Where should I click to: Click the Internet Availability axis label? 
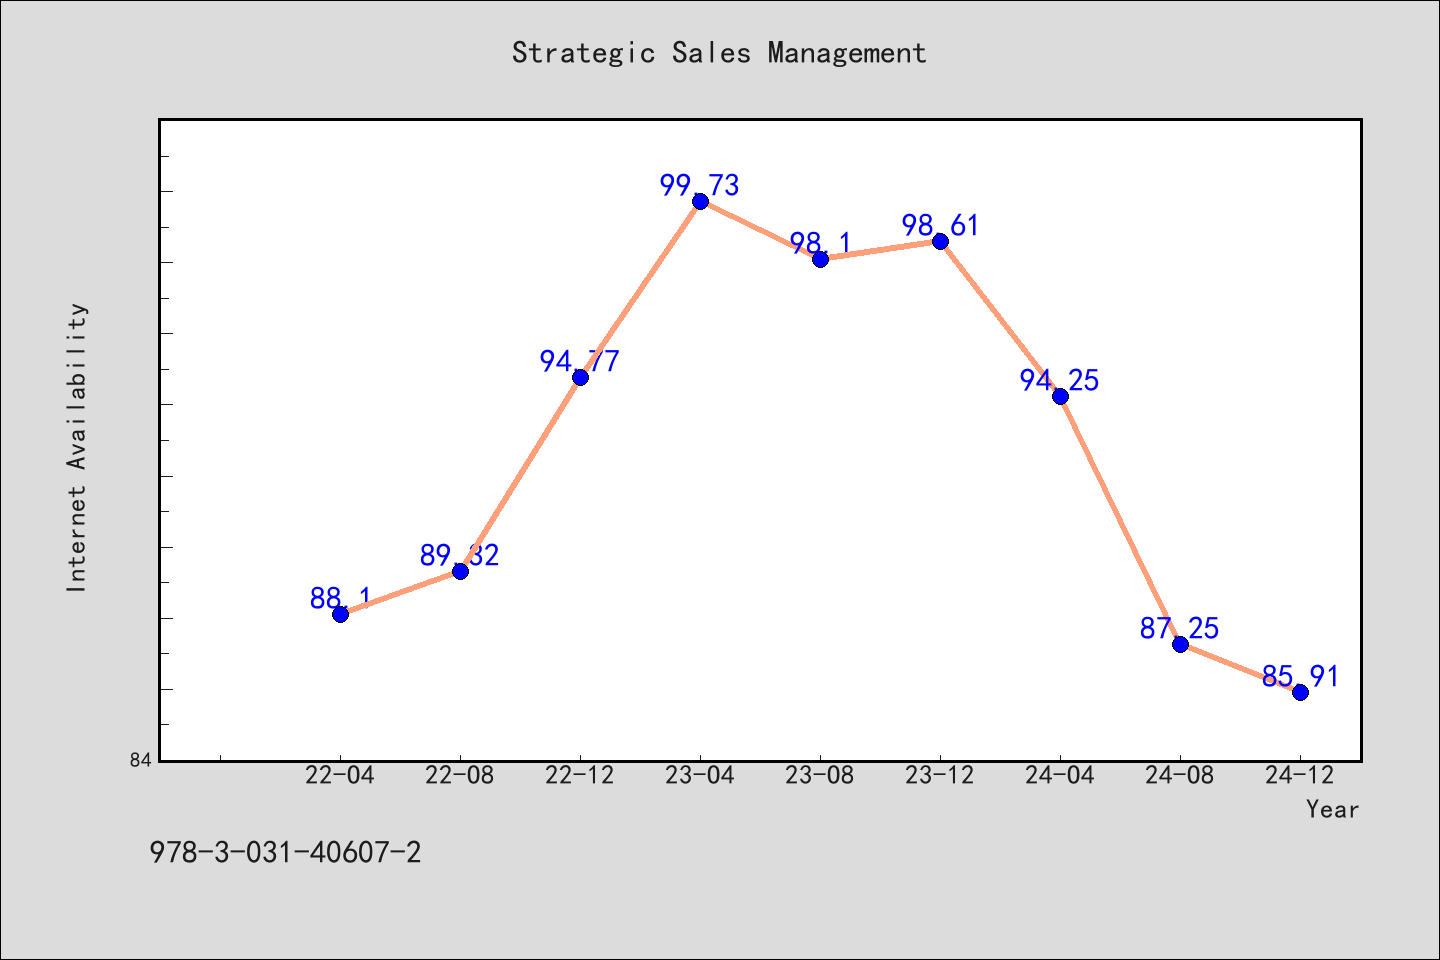click(77, 447)
